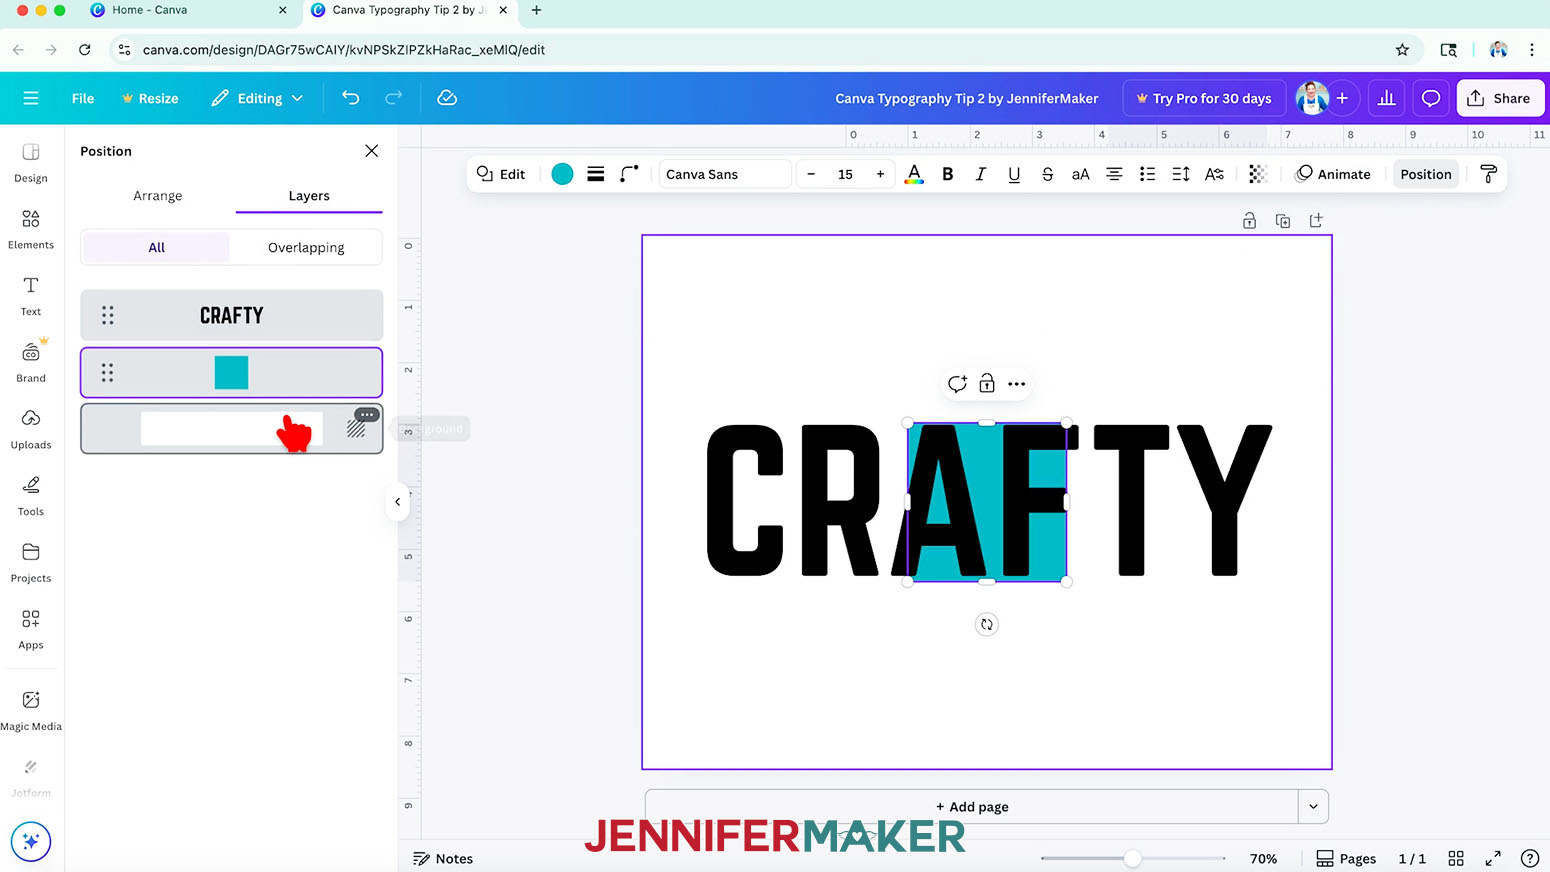Switch to the Arrange tab
Image resolution: width=1550 pixels, height=872 pixels.
[158, 196]
